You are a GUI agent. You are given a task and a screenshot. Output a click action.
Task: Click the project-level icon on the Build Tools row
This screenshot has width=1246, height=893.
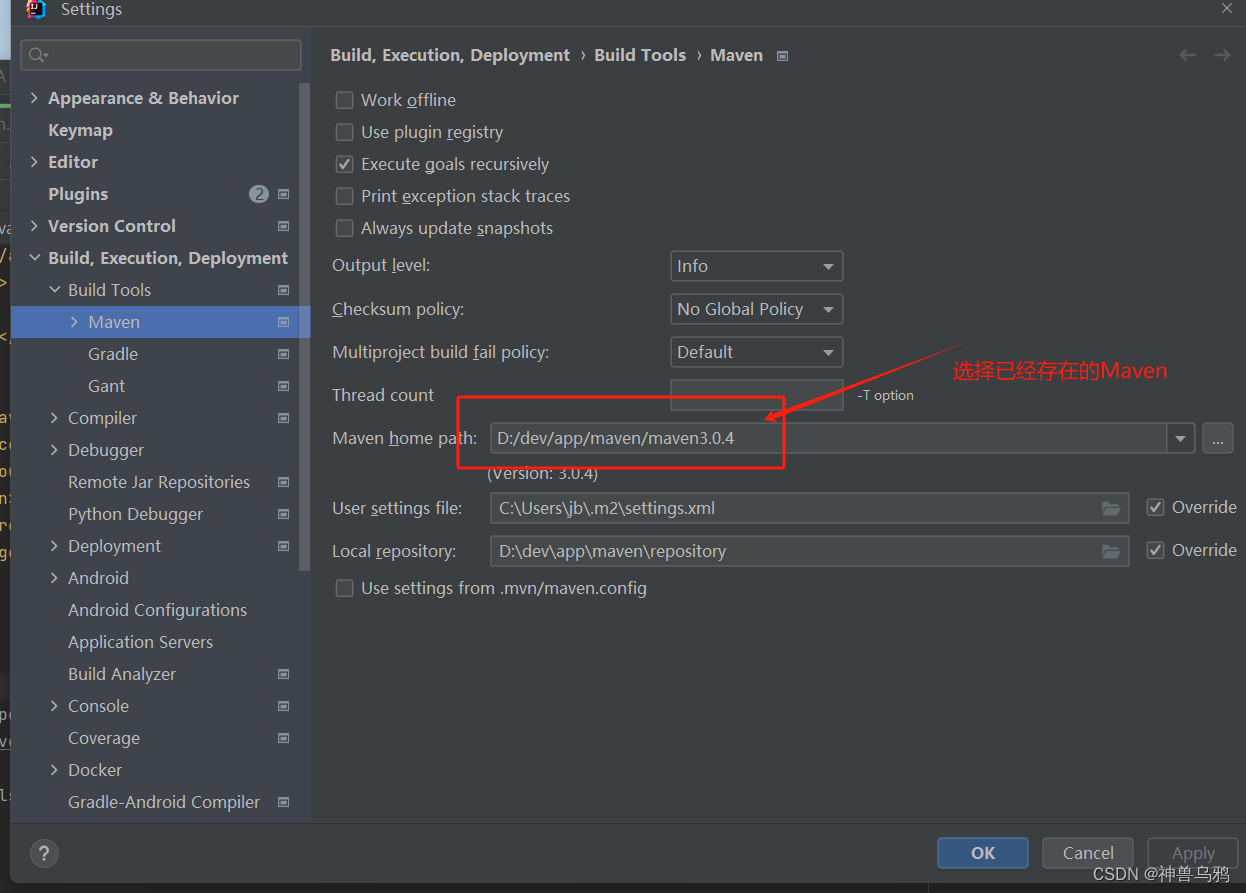pos(284,290)
